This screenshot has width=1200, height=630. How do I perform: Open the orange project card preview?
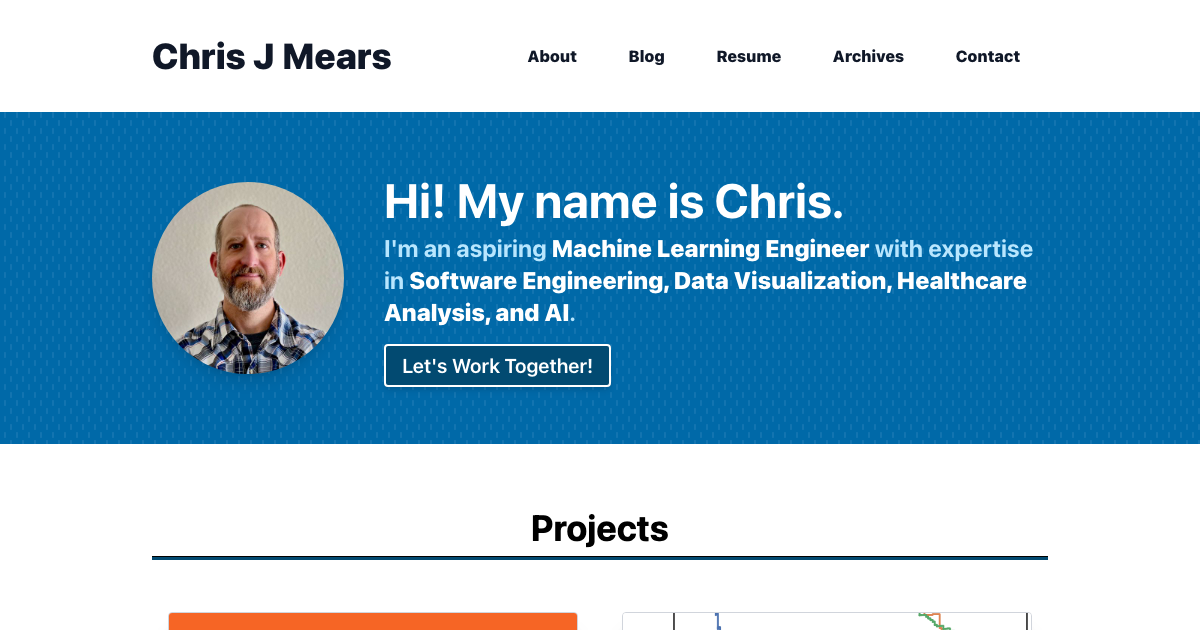tap(373, 622)
